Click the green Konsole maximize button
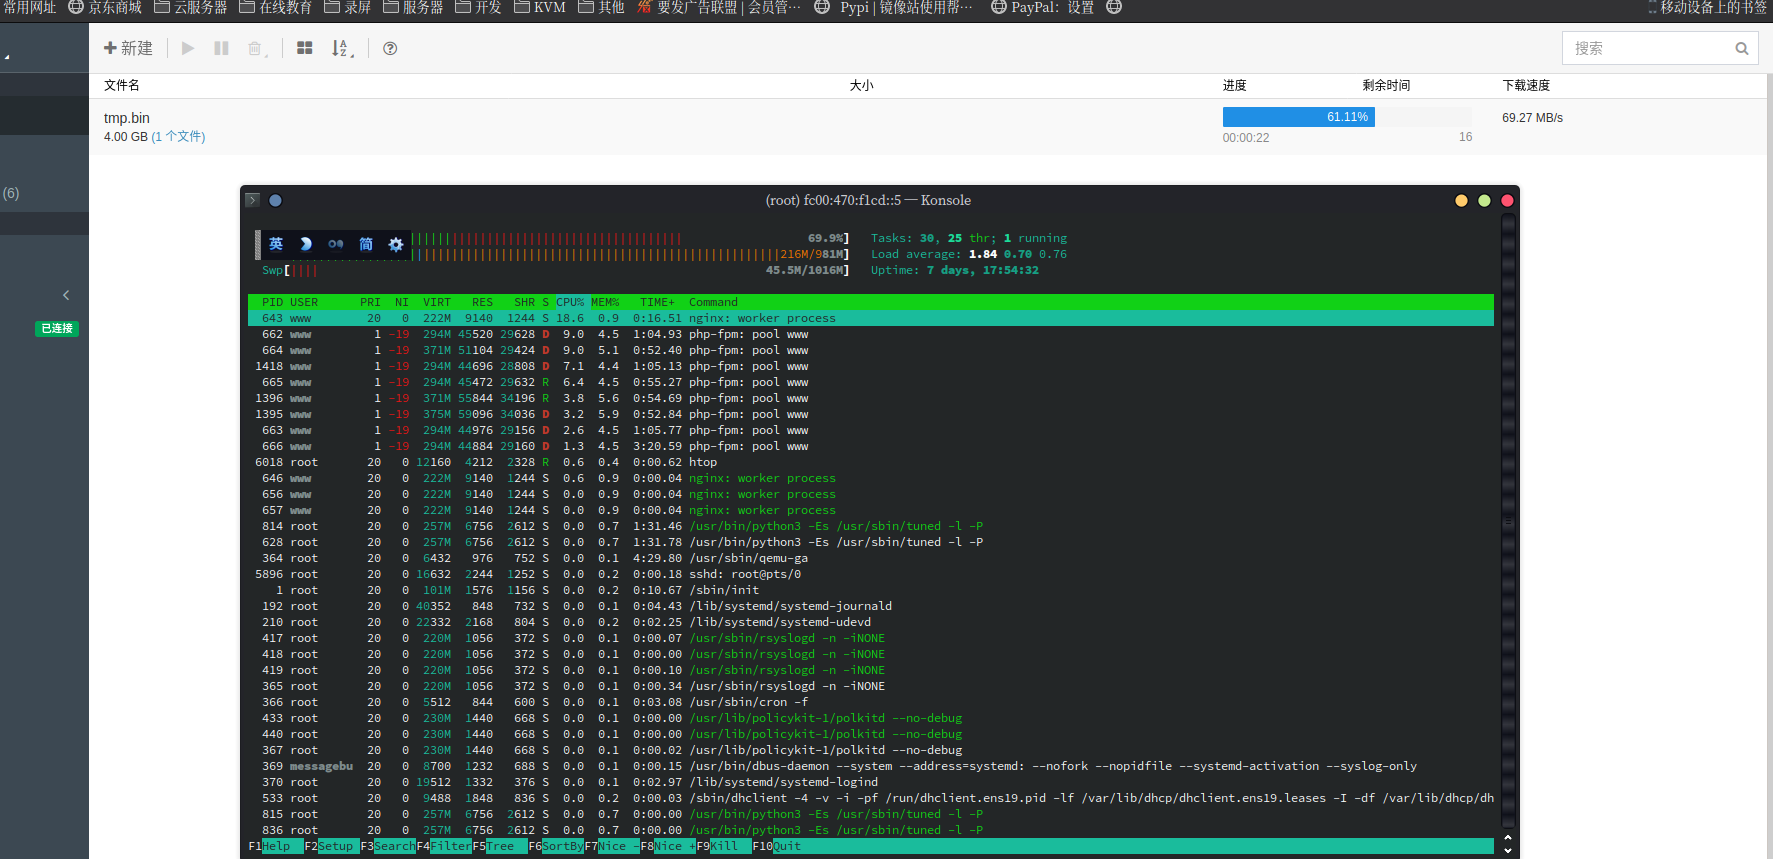This screenshot has height=859, width=1773. (1484, 201)
